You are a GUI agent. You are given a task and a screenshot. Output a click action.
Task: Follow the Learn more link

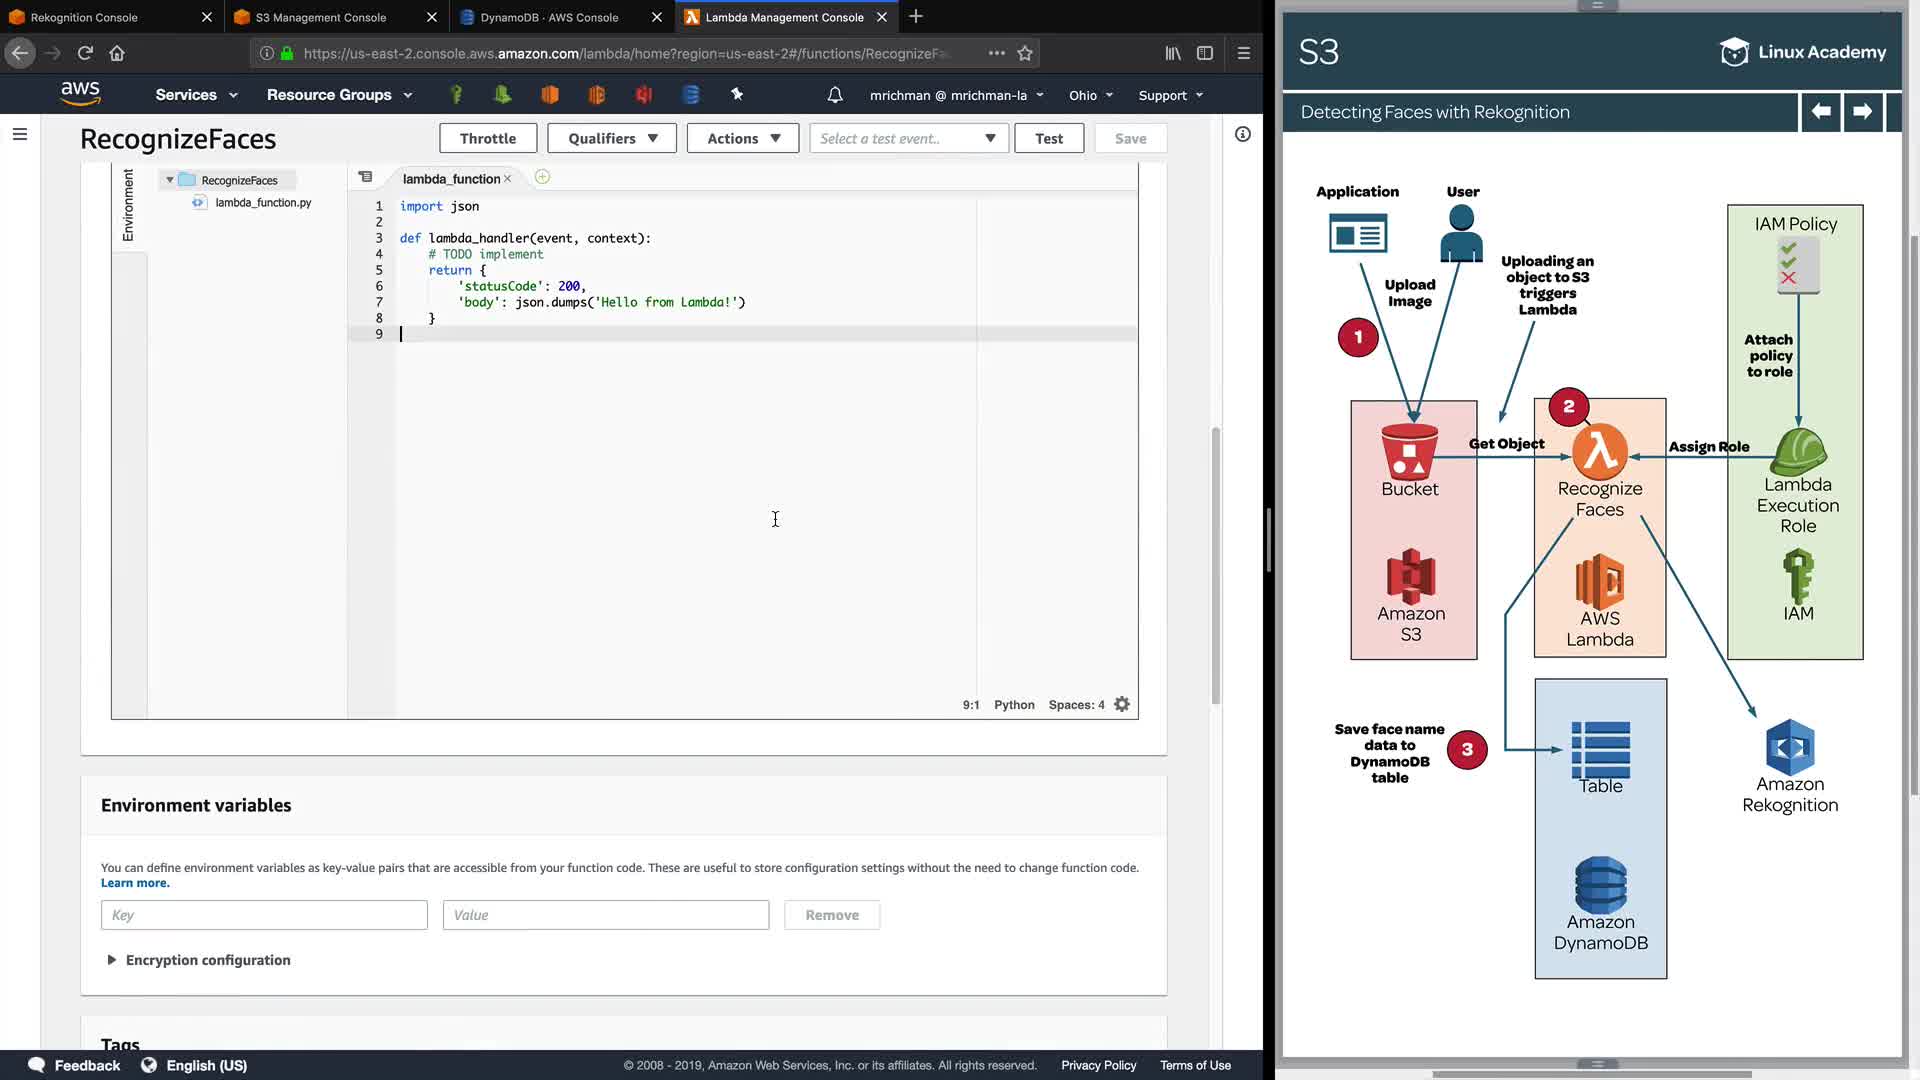[x=135, y=883]
